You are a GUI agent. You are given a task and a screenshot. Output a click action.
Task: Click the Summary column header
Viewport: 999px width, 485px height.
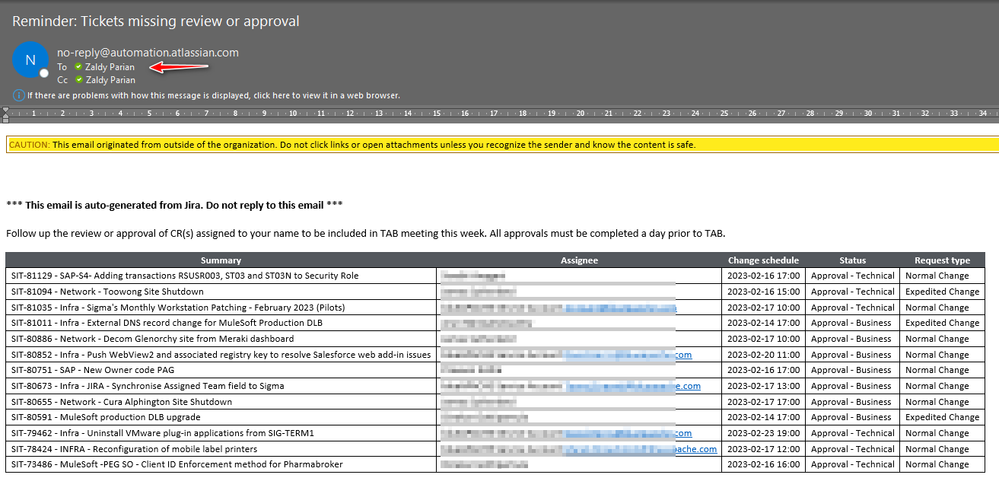(221, 260)
